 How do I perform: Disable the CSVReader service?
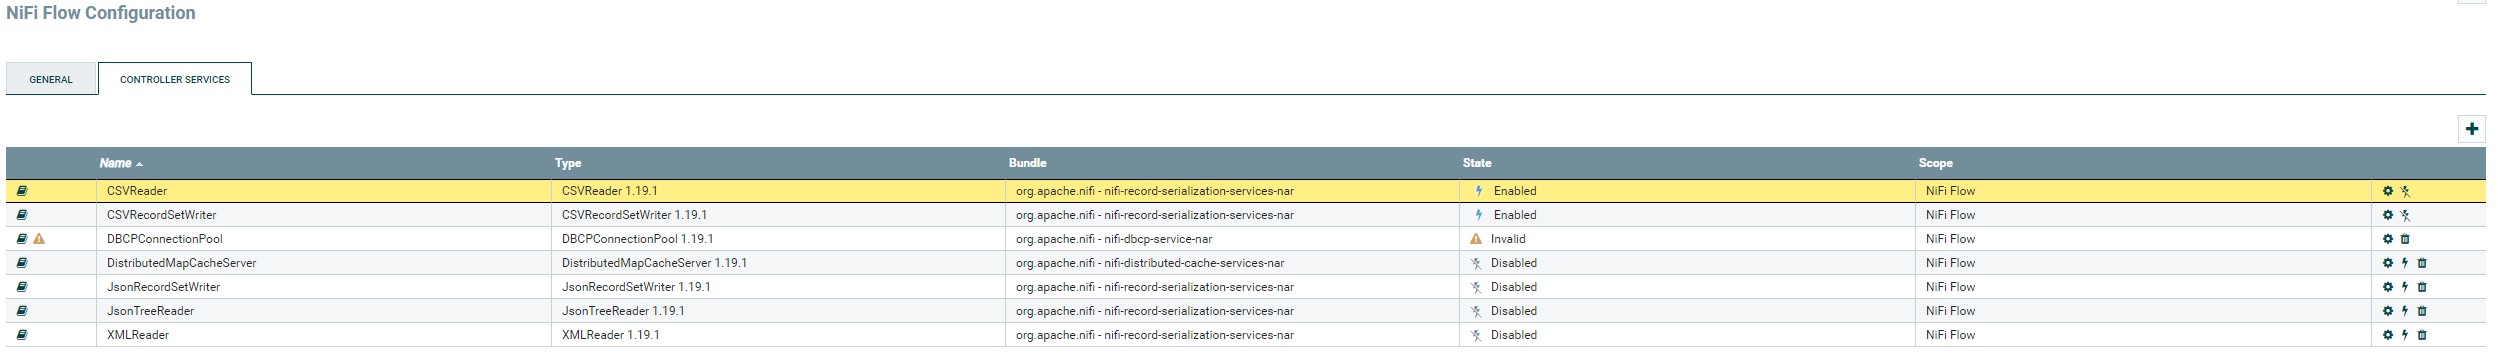click(x=2405, y=191)
